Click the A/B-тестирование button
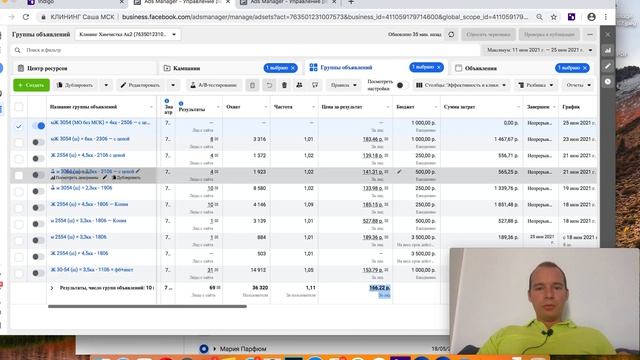The image size is (640, 360). click(214, 85)
